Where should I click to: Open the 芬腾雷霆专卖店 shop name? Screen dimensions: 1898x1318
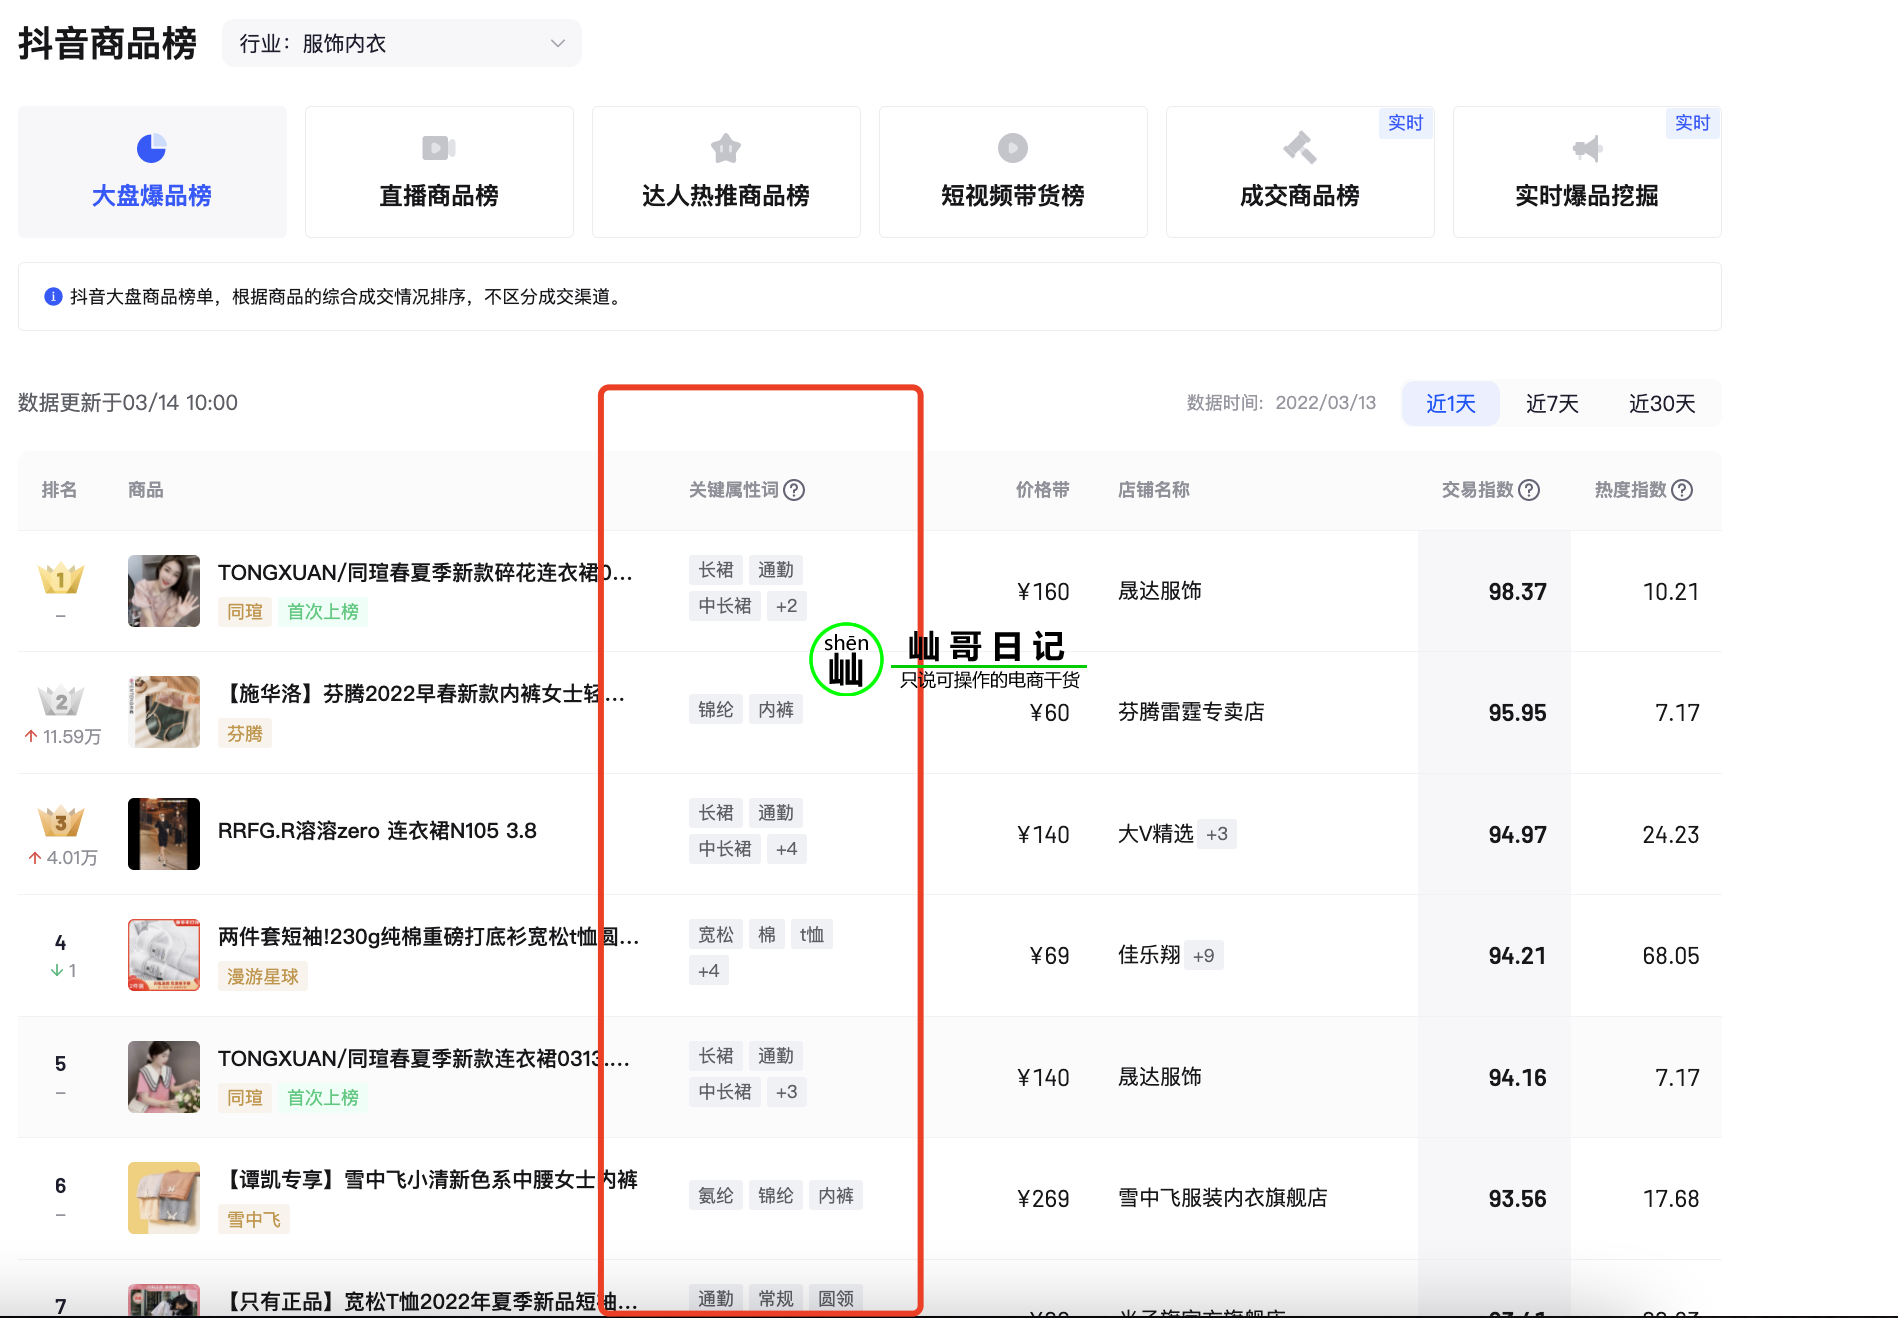pos(1191,712)
